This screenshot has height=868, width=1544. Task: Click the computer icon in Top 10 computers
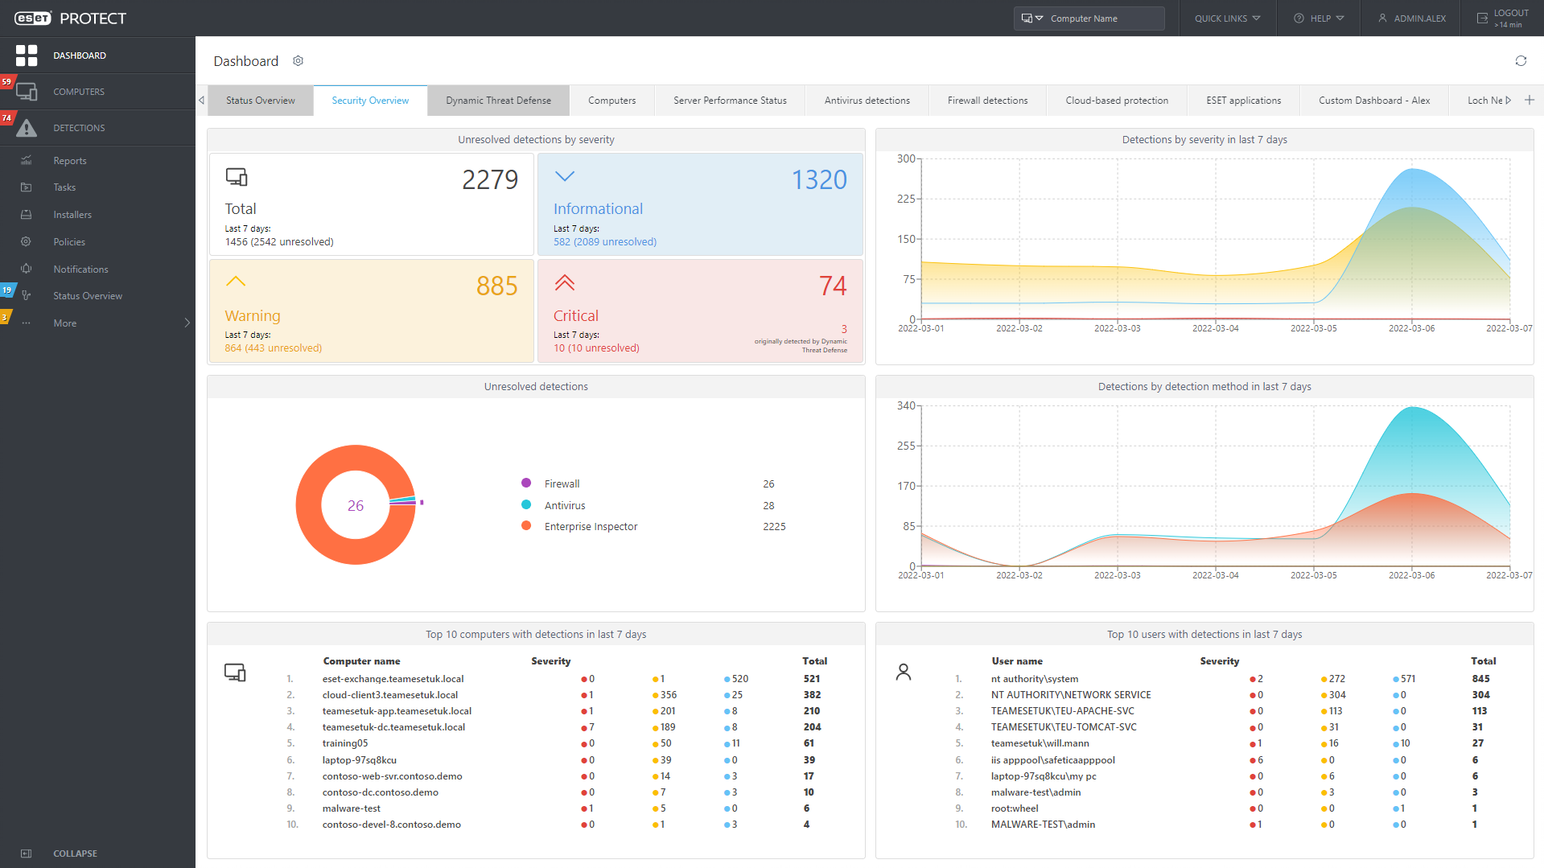[x=235, y=672]
